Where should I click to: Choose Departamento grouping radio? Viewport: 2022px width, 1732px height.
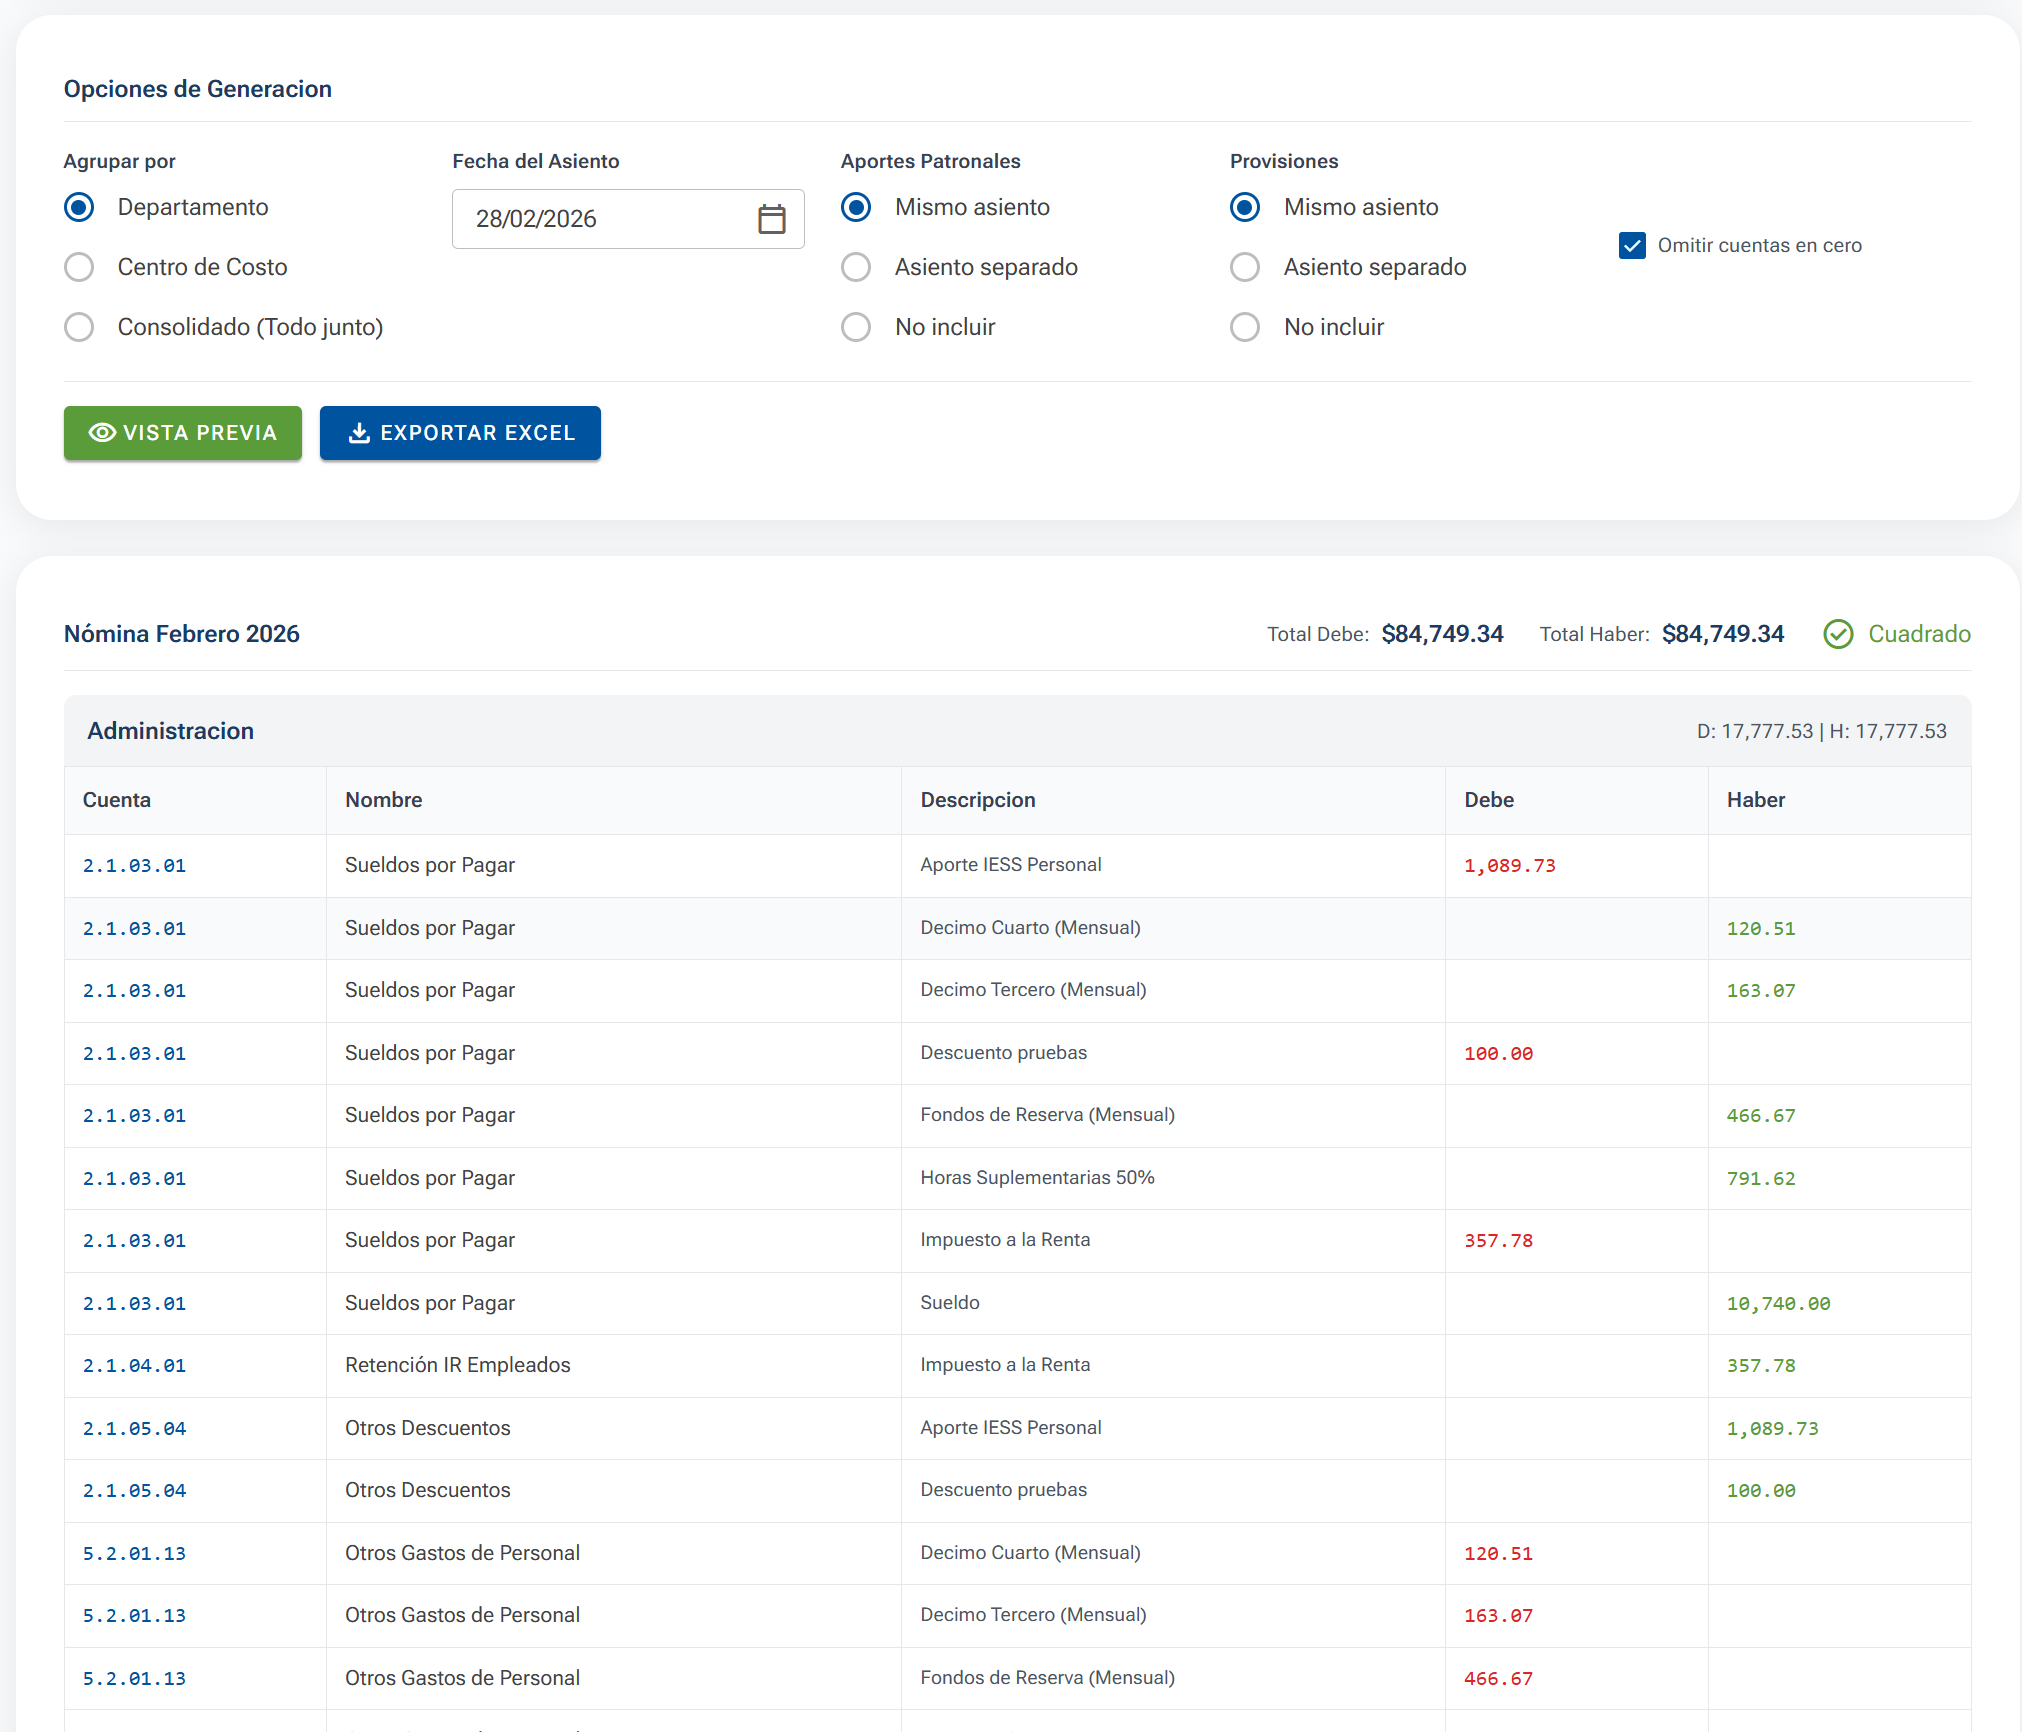[x=79, y=207]
